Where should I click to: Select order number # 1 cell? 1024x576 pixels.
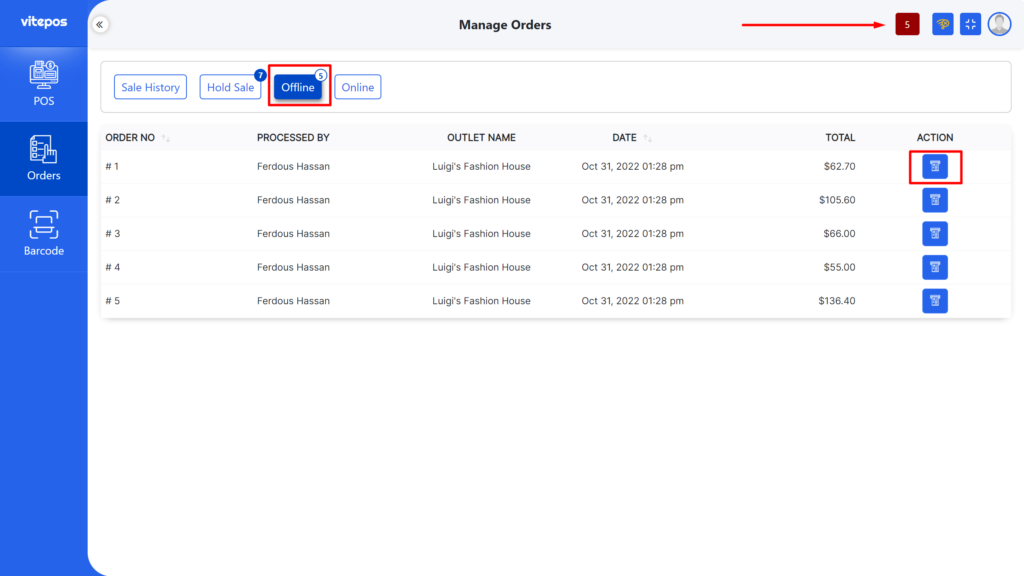click(x=112, y=167)
